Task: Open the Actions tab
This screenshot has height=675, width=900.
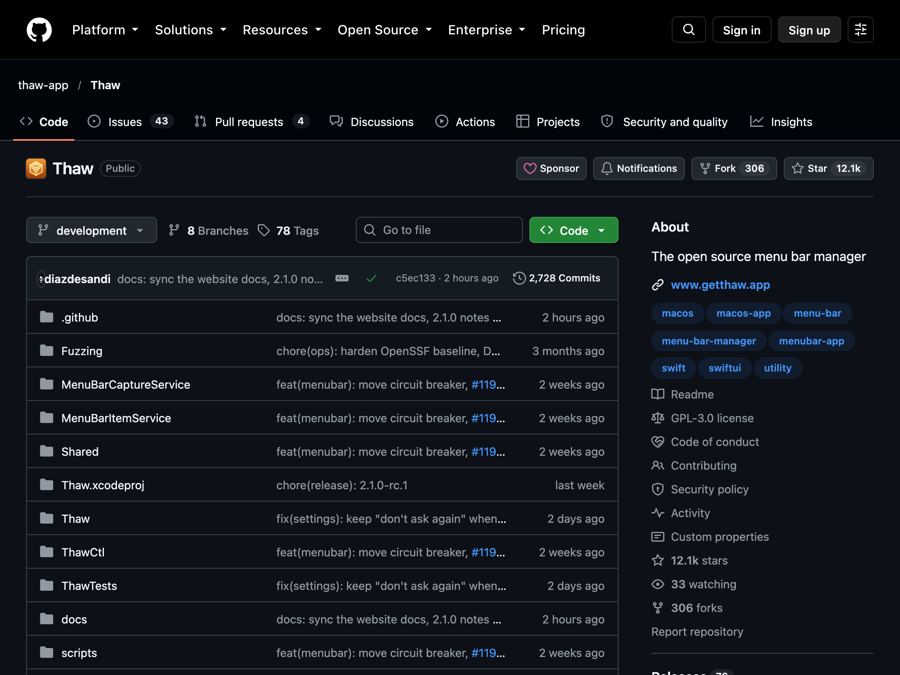Action: (465, 122)
